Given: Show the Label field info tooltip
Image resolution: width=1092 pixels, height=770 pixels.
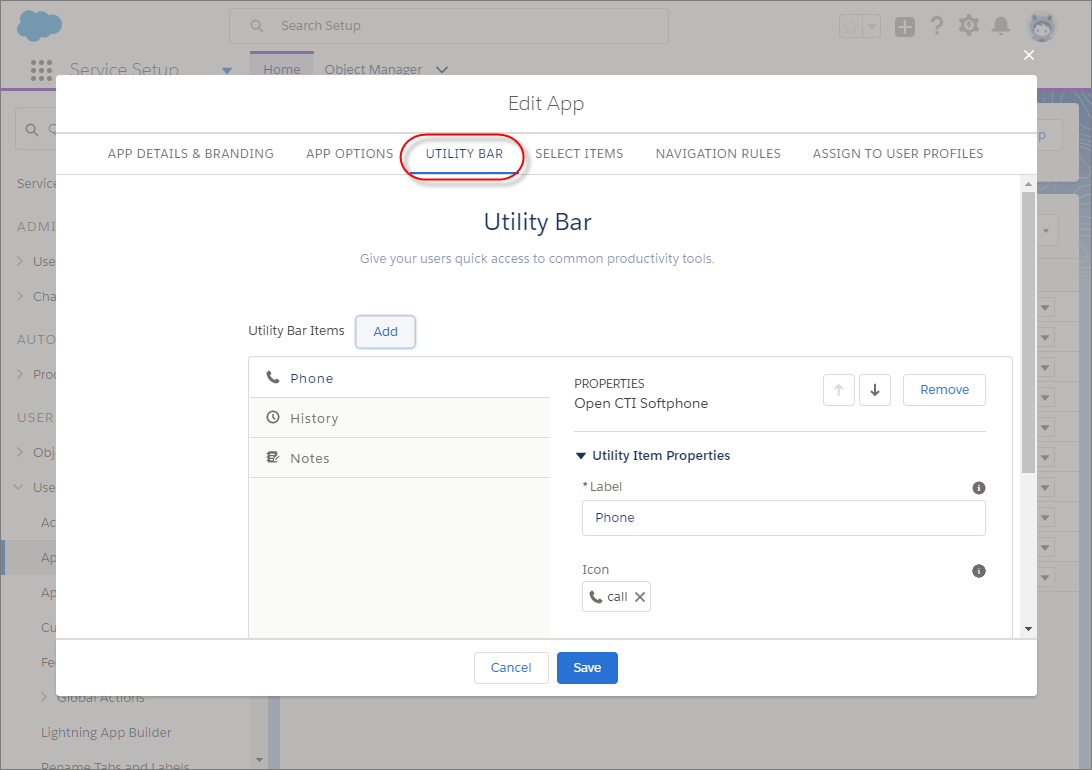Looking at the screenshot, I should [x=978, y=488].
